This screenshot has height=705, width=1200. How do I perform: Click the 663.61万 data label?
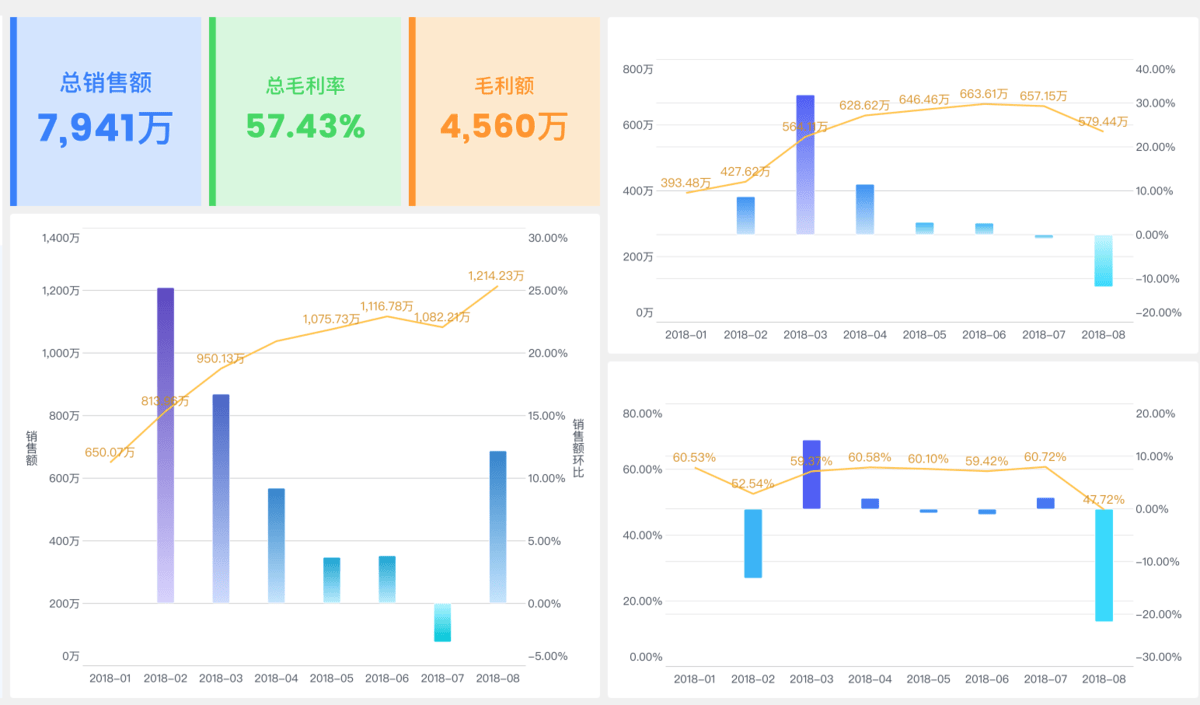(984, 93)
